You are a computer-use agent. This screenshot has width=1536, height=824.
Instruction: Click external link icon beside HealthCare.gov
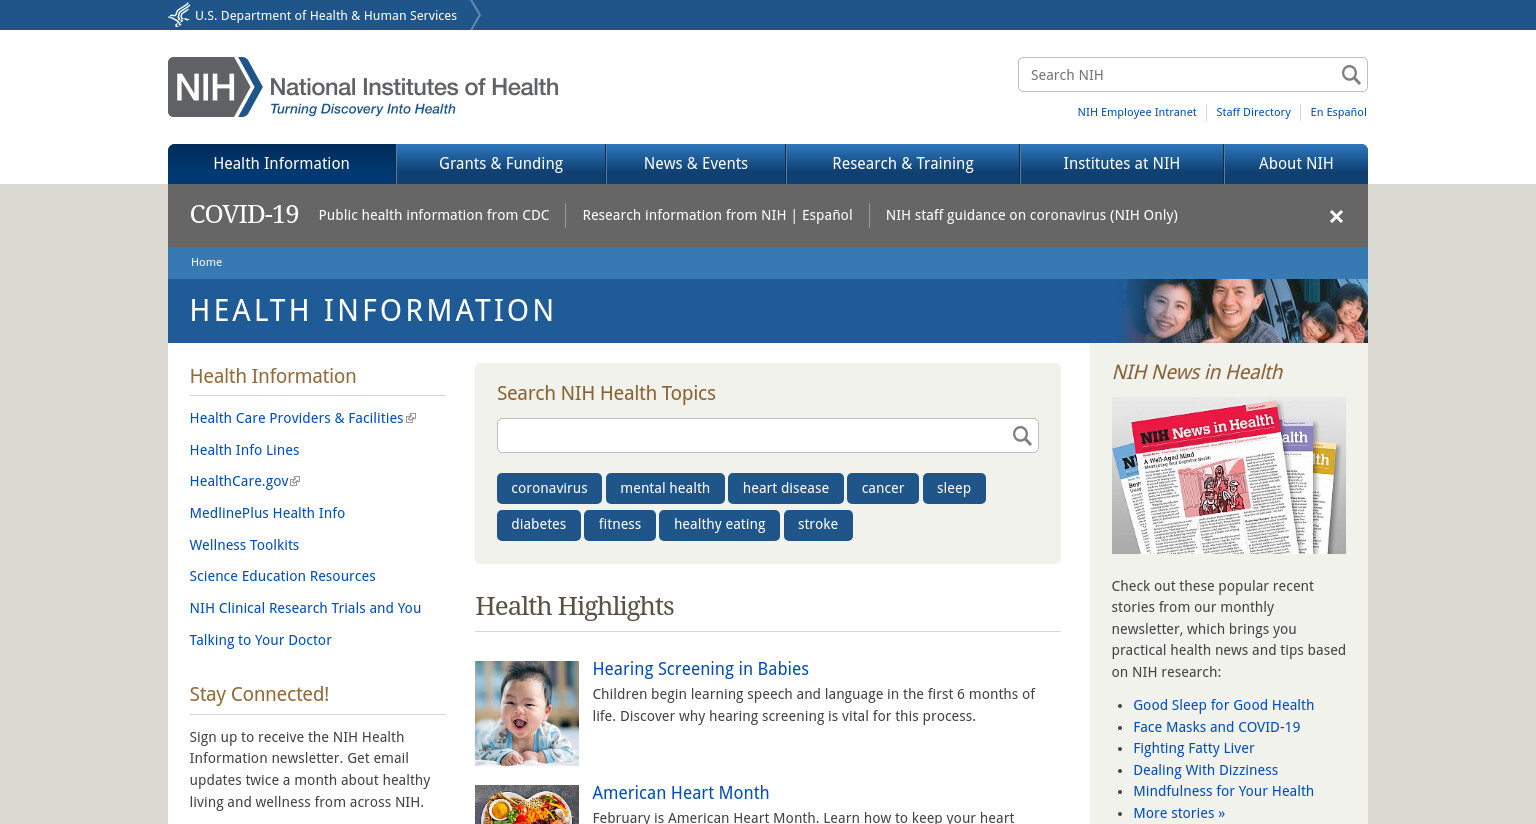click(x=295, y=481)
